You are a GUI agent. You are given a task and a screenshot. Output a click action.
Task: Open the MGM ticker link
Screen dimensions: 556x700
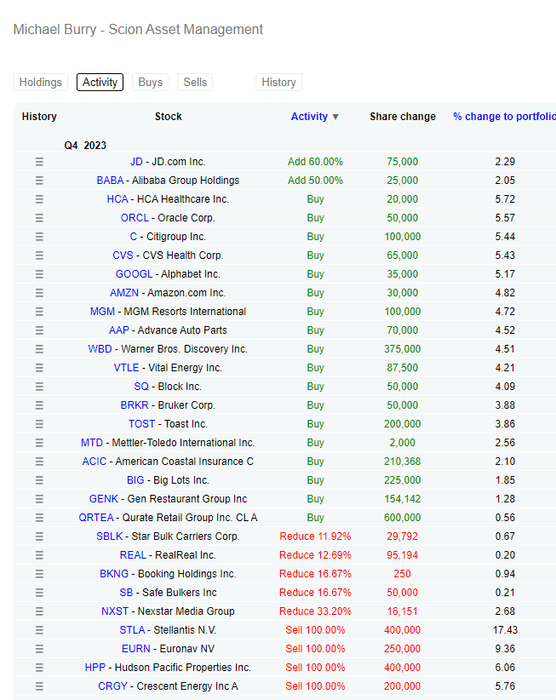[102, 312]
